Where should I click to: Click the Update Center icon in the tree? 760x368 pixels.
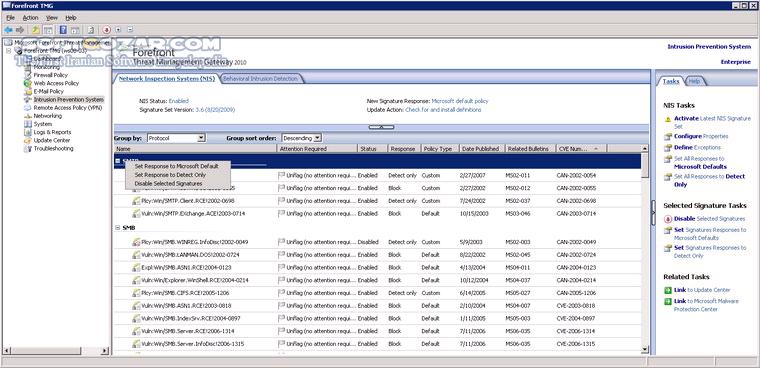(28, 141)
